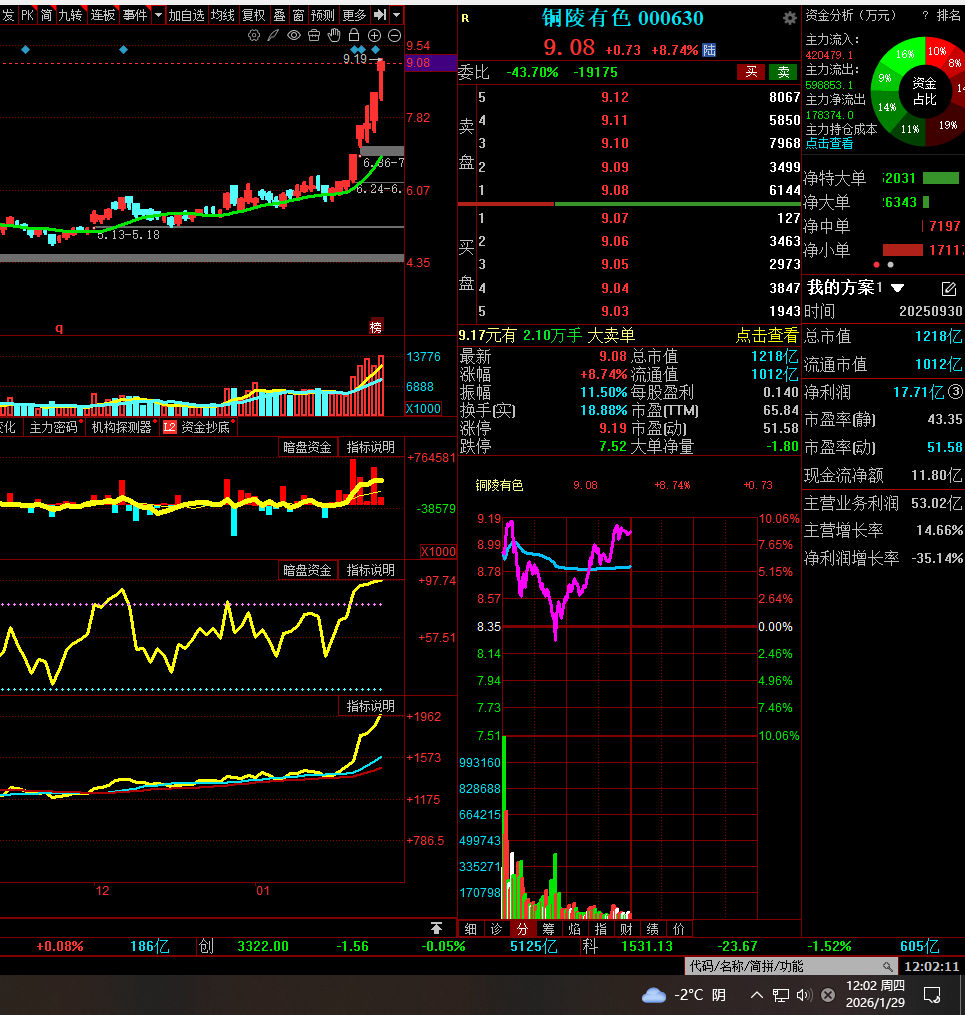Click 点击查看 link for large sell orders

pos(767,335)
